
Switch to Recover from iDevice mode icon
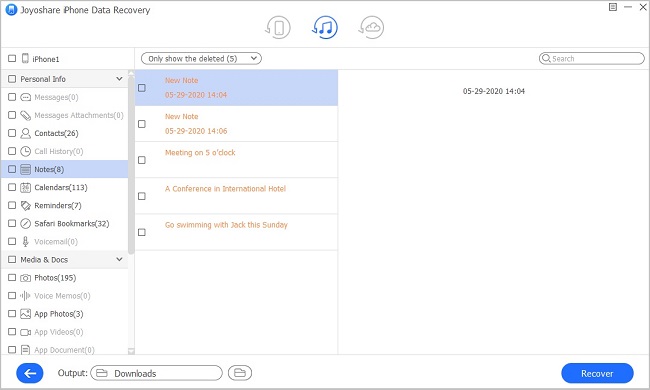coord(278,27)
